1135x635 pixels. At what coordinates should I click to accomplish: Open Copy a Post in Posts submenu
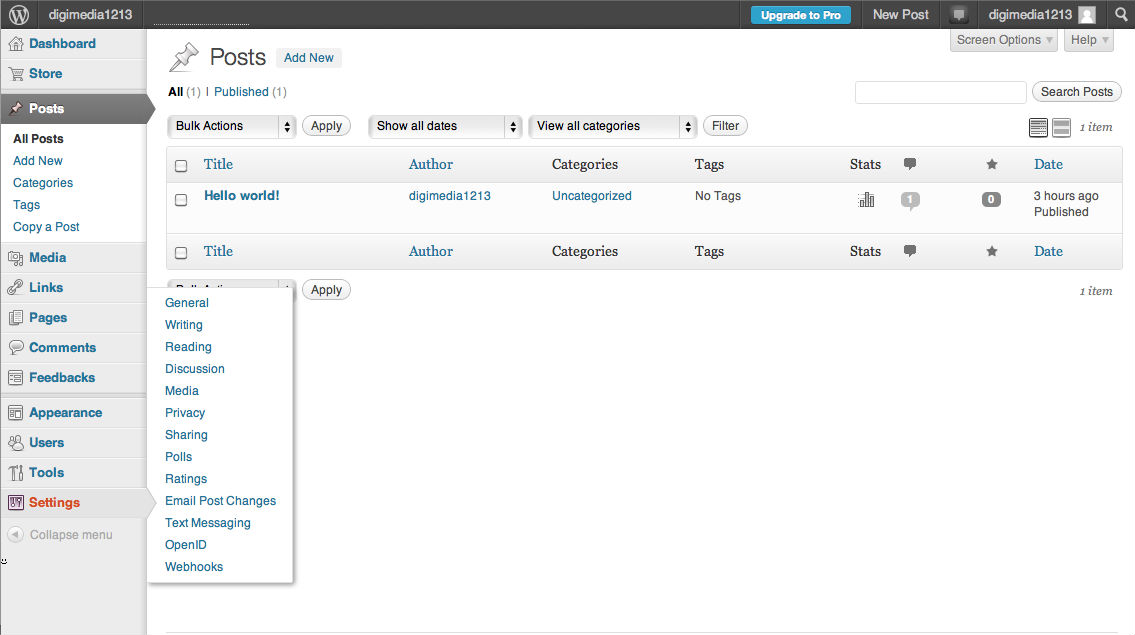pyautogui.click(x=46, y=227)
